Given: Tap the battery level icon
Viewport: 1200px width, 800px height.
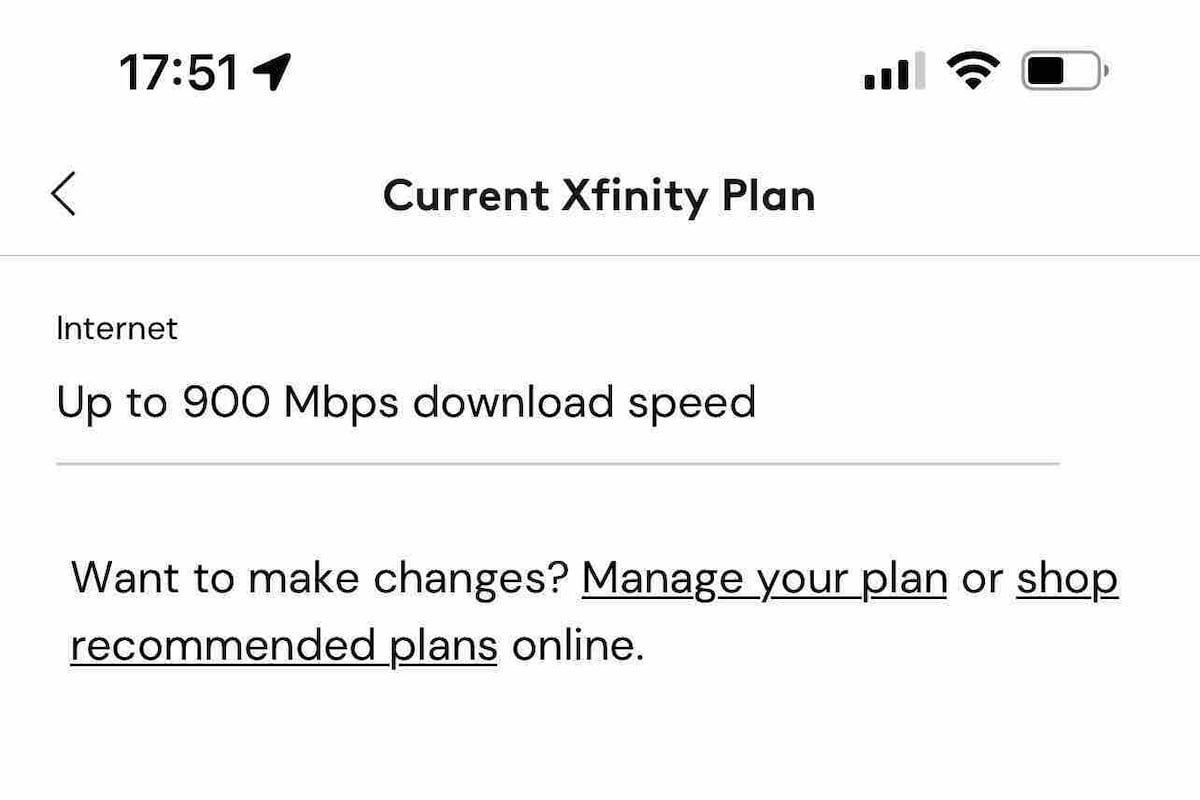Looking at the screenshot, I should (x=1063, y=72).
